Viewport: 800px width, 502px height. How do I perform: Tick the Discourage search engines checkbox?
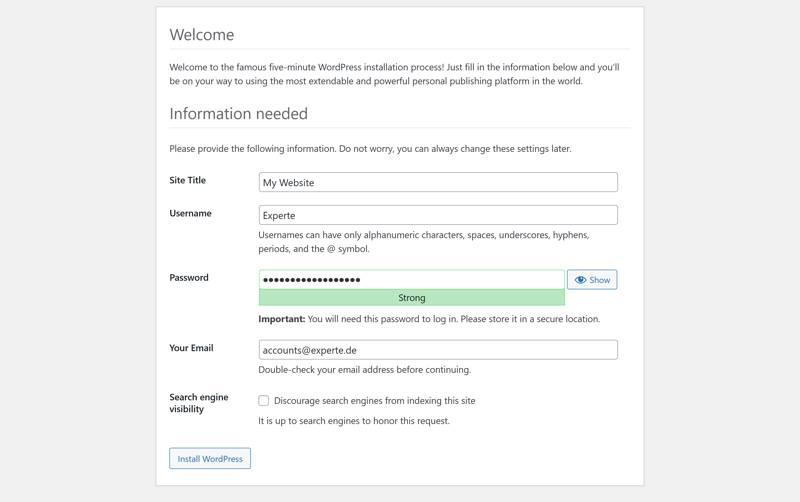coord(264,401)
